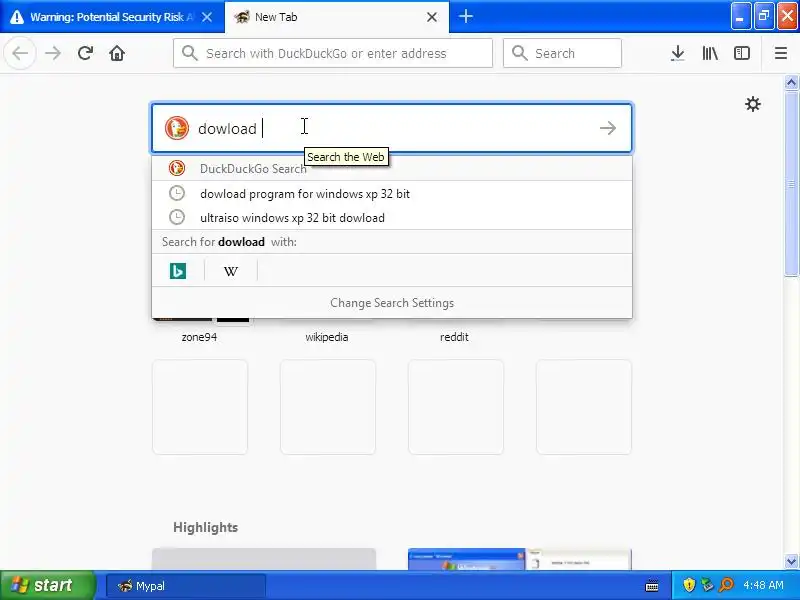Search with the Wikipedia engine icon
The width and height of the screenshot is (800, 600).
click(x=231, y=271)
